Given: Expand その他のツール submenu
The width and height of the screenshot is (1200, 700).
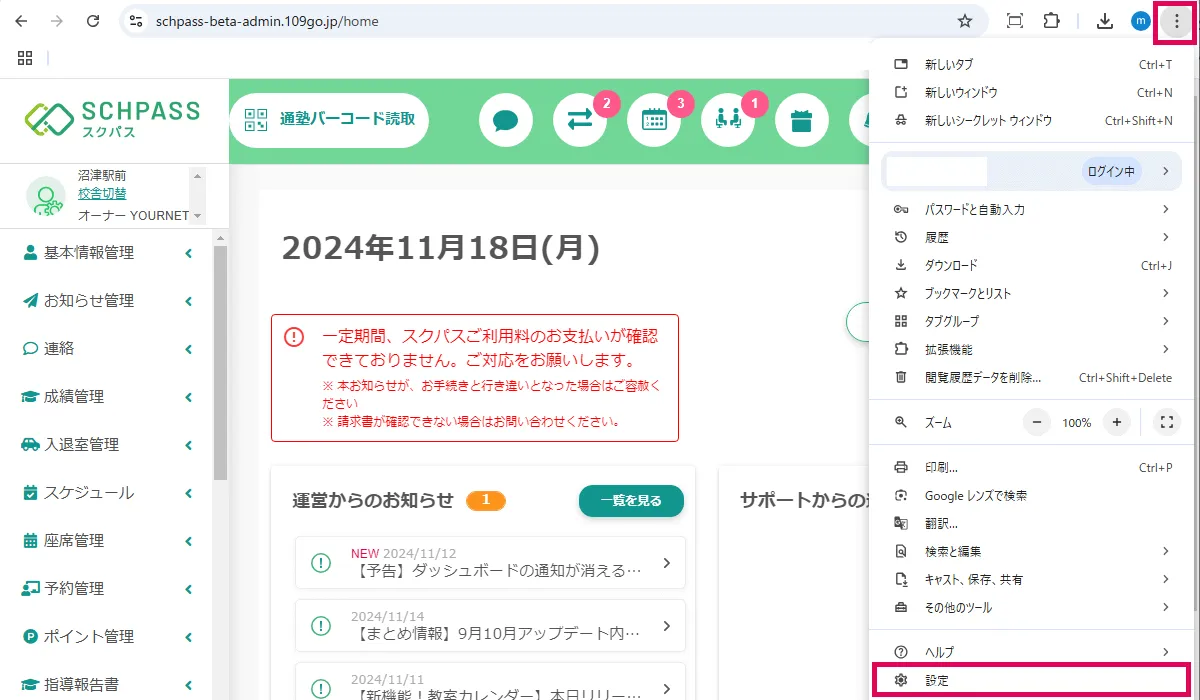Looking at the screenshot, I should tap(1032, 607).
